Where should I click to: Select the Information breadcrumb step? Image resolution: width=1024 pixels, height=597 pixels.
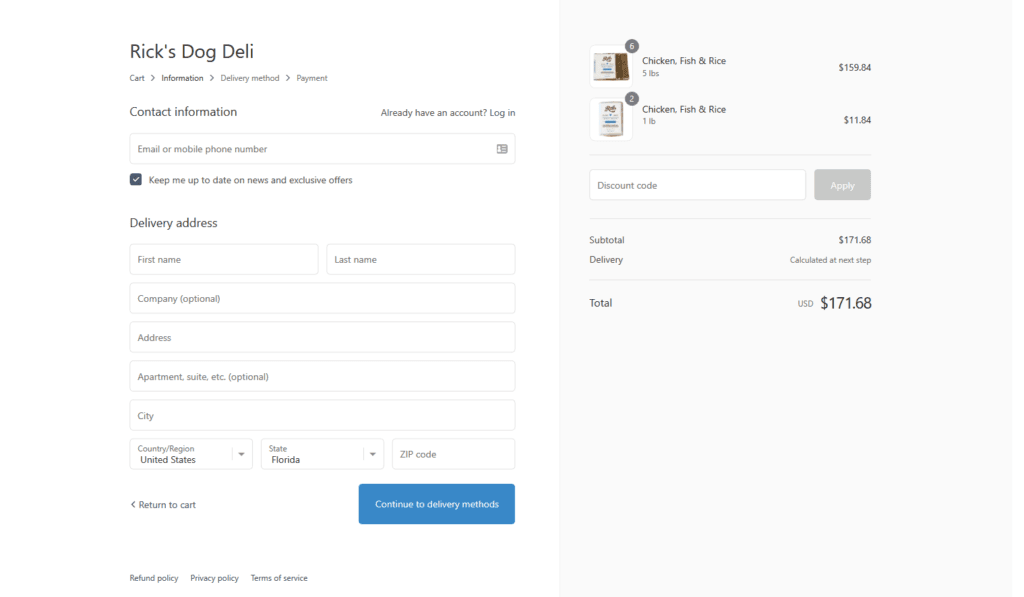[x=182, y=78]
